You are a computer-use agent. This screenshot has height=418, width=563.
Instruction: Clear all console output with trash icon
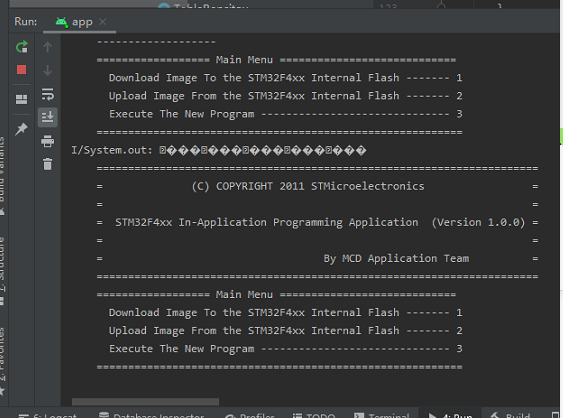tap(47, 164)
